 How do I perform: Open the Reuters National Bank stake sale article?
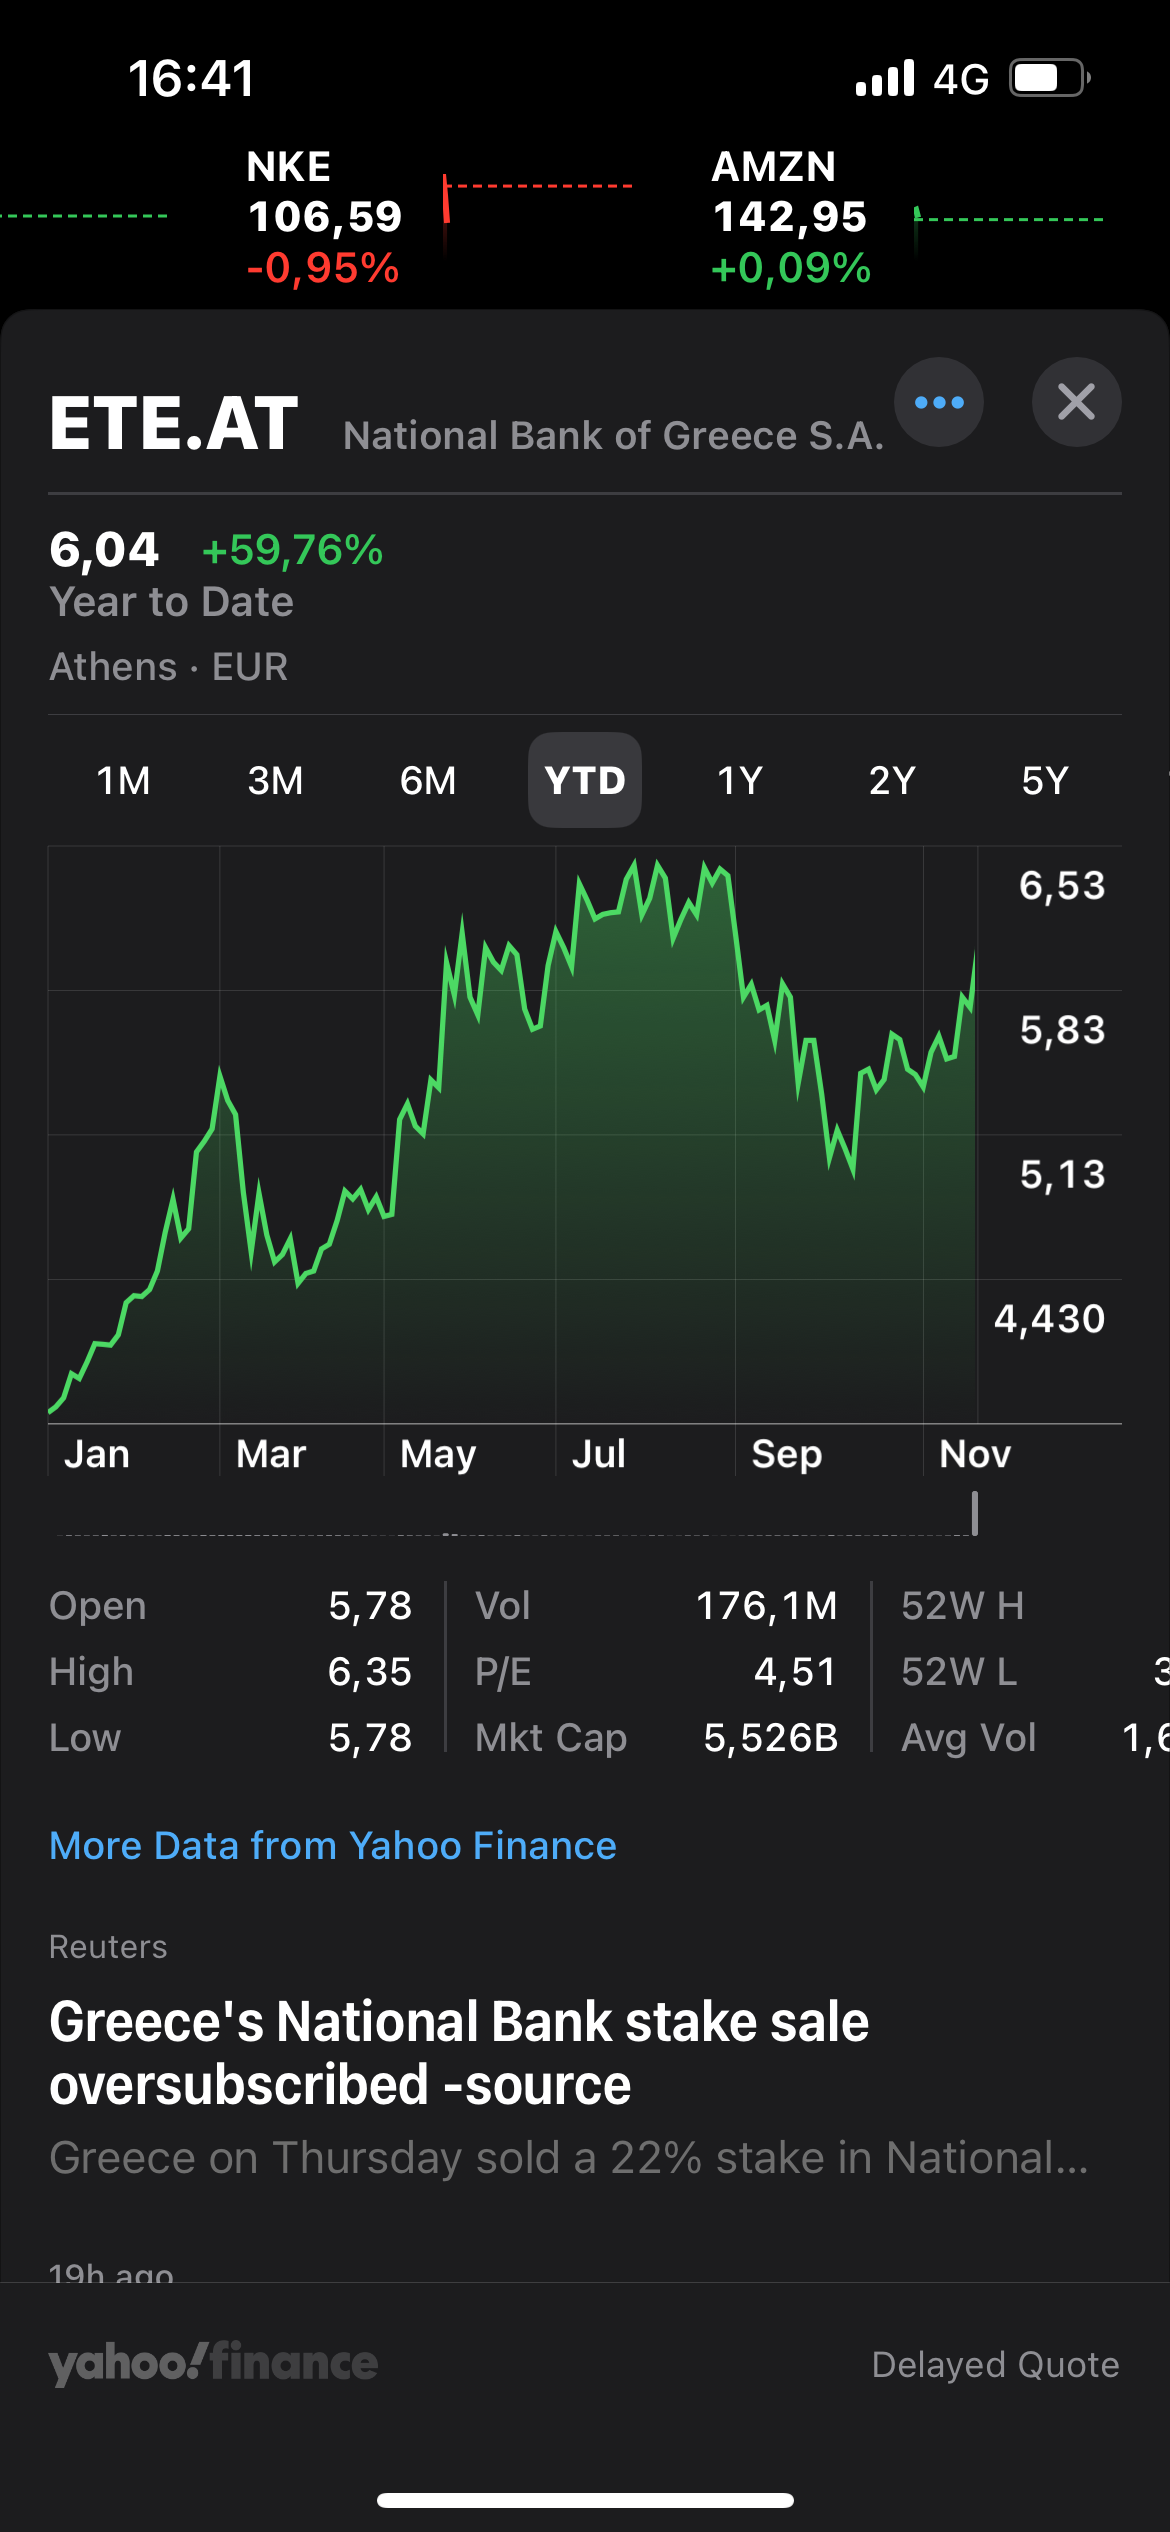point(460,2052)
